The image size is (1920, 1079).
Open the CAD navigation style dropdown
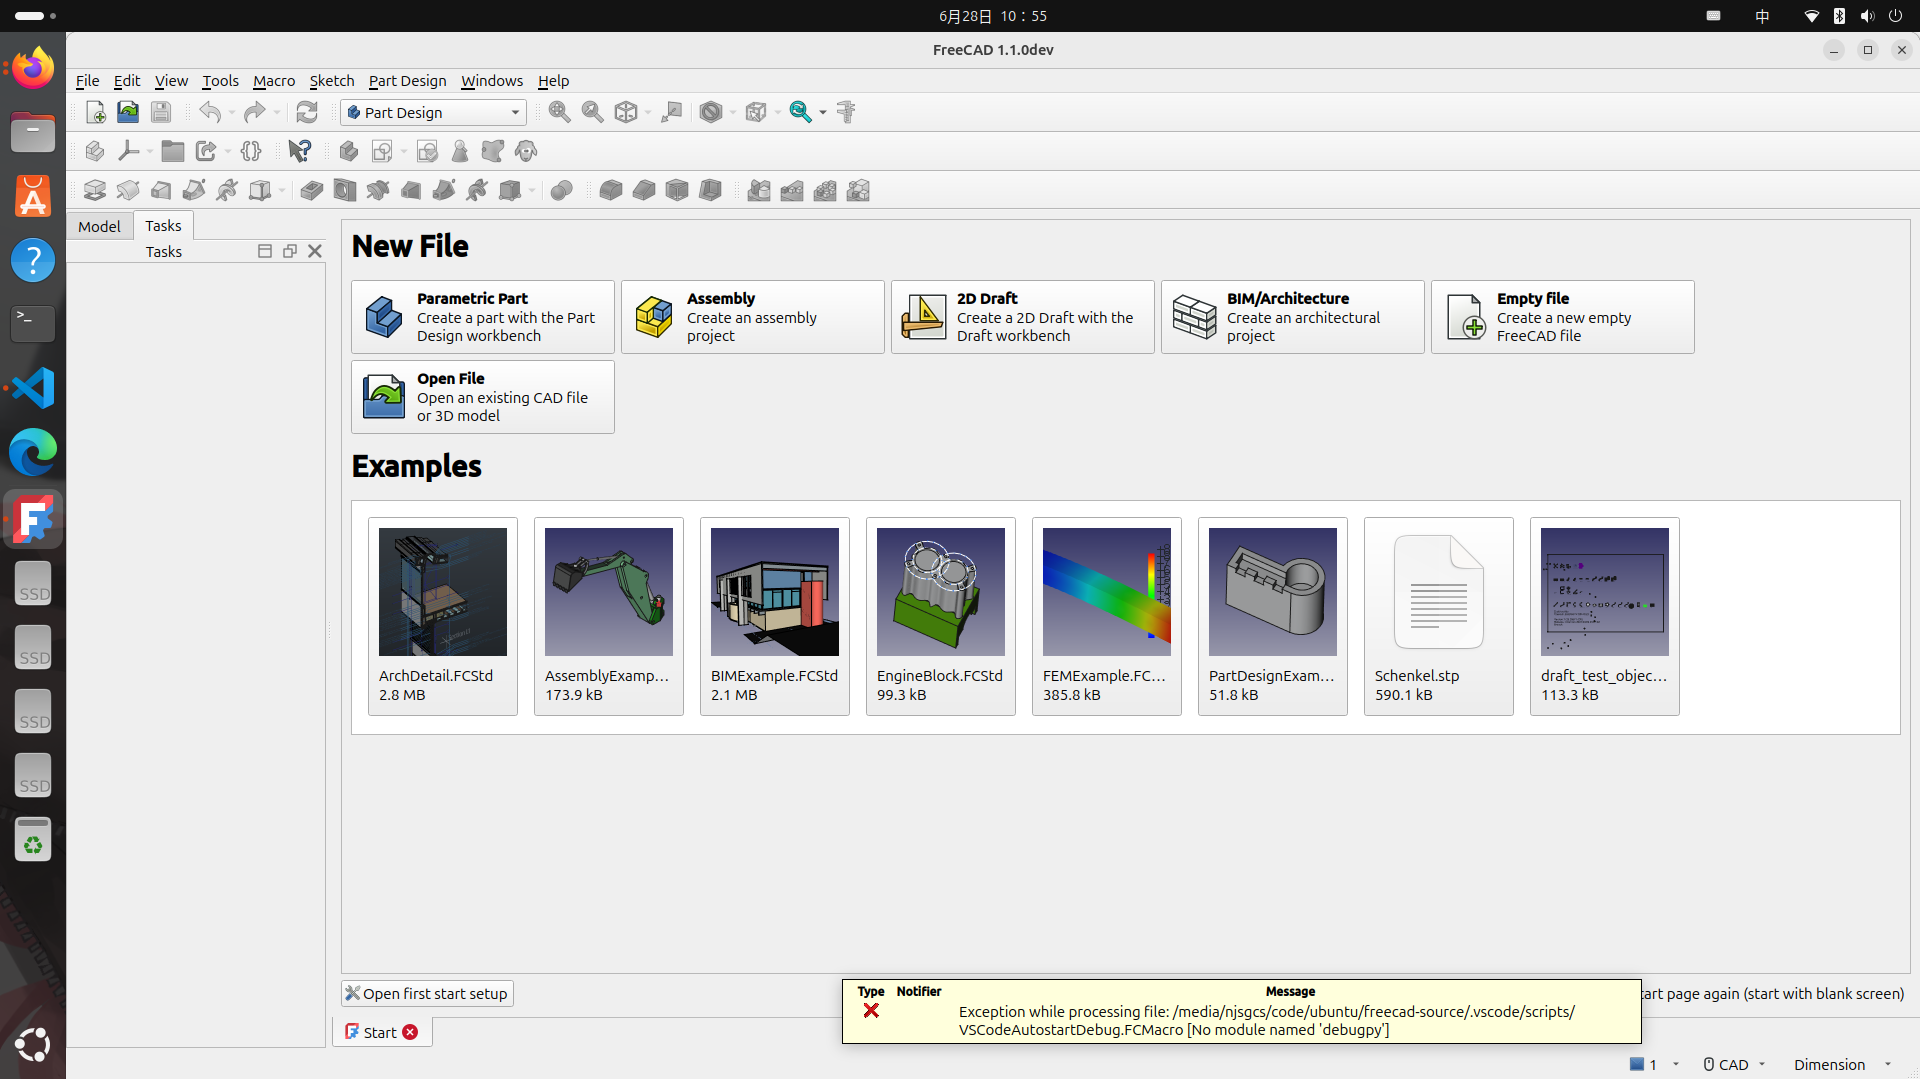pyautogui.click(x=1733, y=1064)
